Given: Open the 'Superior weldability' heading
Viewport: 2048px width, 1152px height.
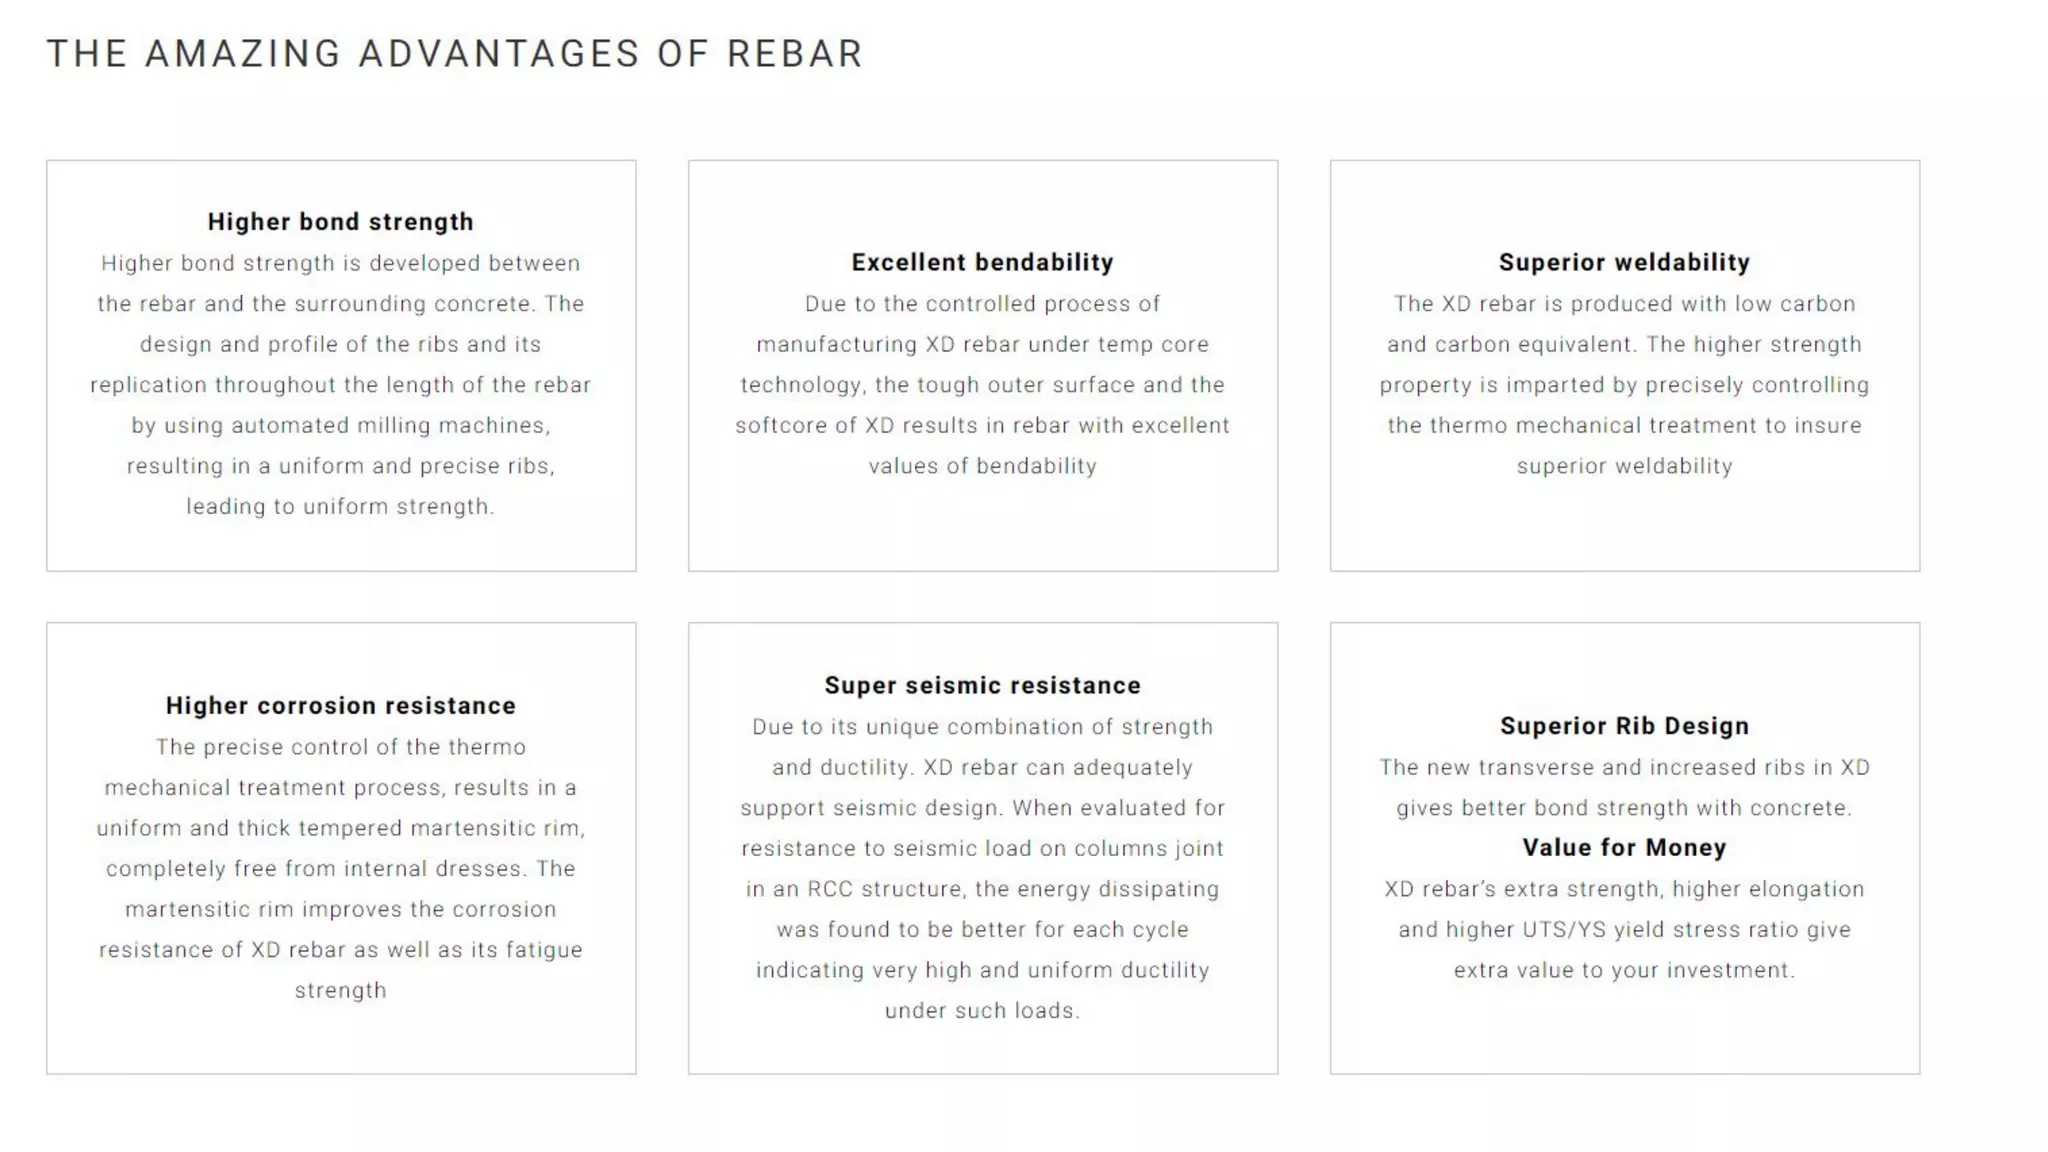Looking at the screenshot, I should tap(1625, 262).
